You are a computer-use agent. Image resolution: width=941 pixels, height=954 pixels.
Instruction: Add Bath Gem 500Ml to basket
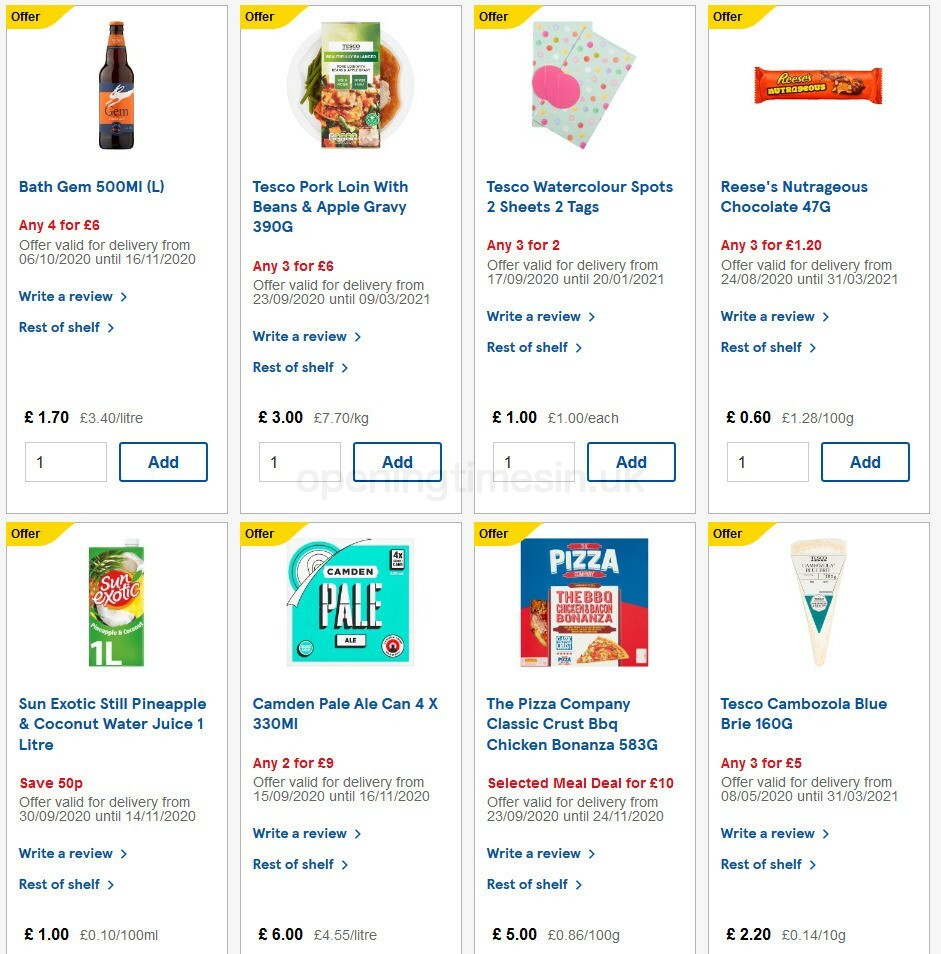pyautogui.click(x=163, y=462)
